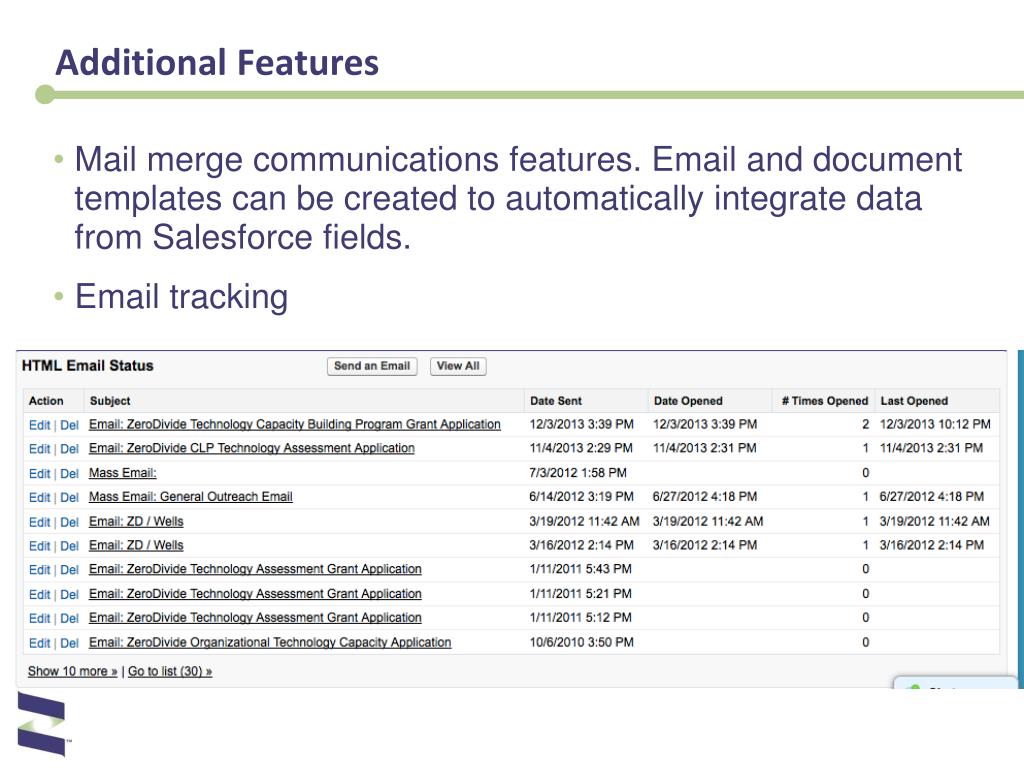Open ZeroDivide Organizational Technology Capacity Application email
The width and height of the screenshot is (1024, 768).
tap(270, 643)
